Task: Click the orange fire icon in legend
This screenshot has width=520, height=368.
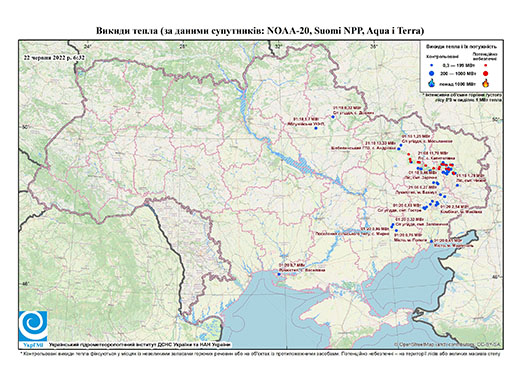Action: [486, 83]
